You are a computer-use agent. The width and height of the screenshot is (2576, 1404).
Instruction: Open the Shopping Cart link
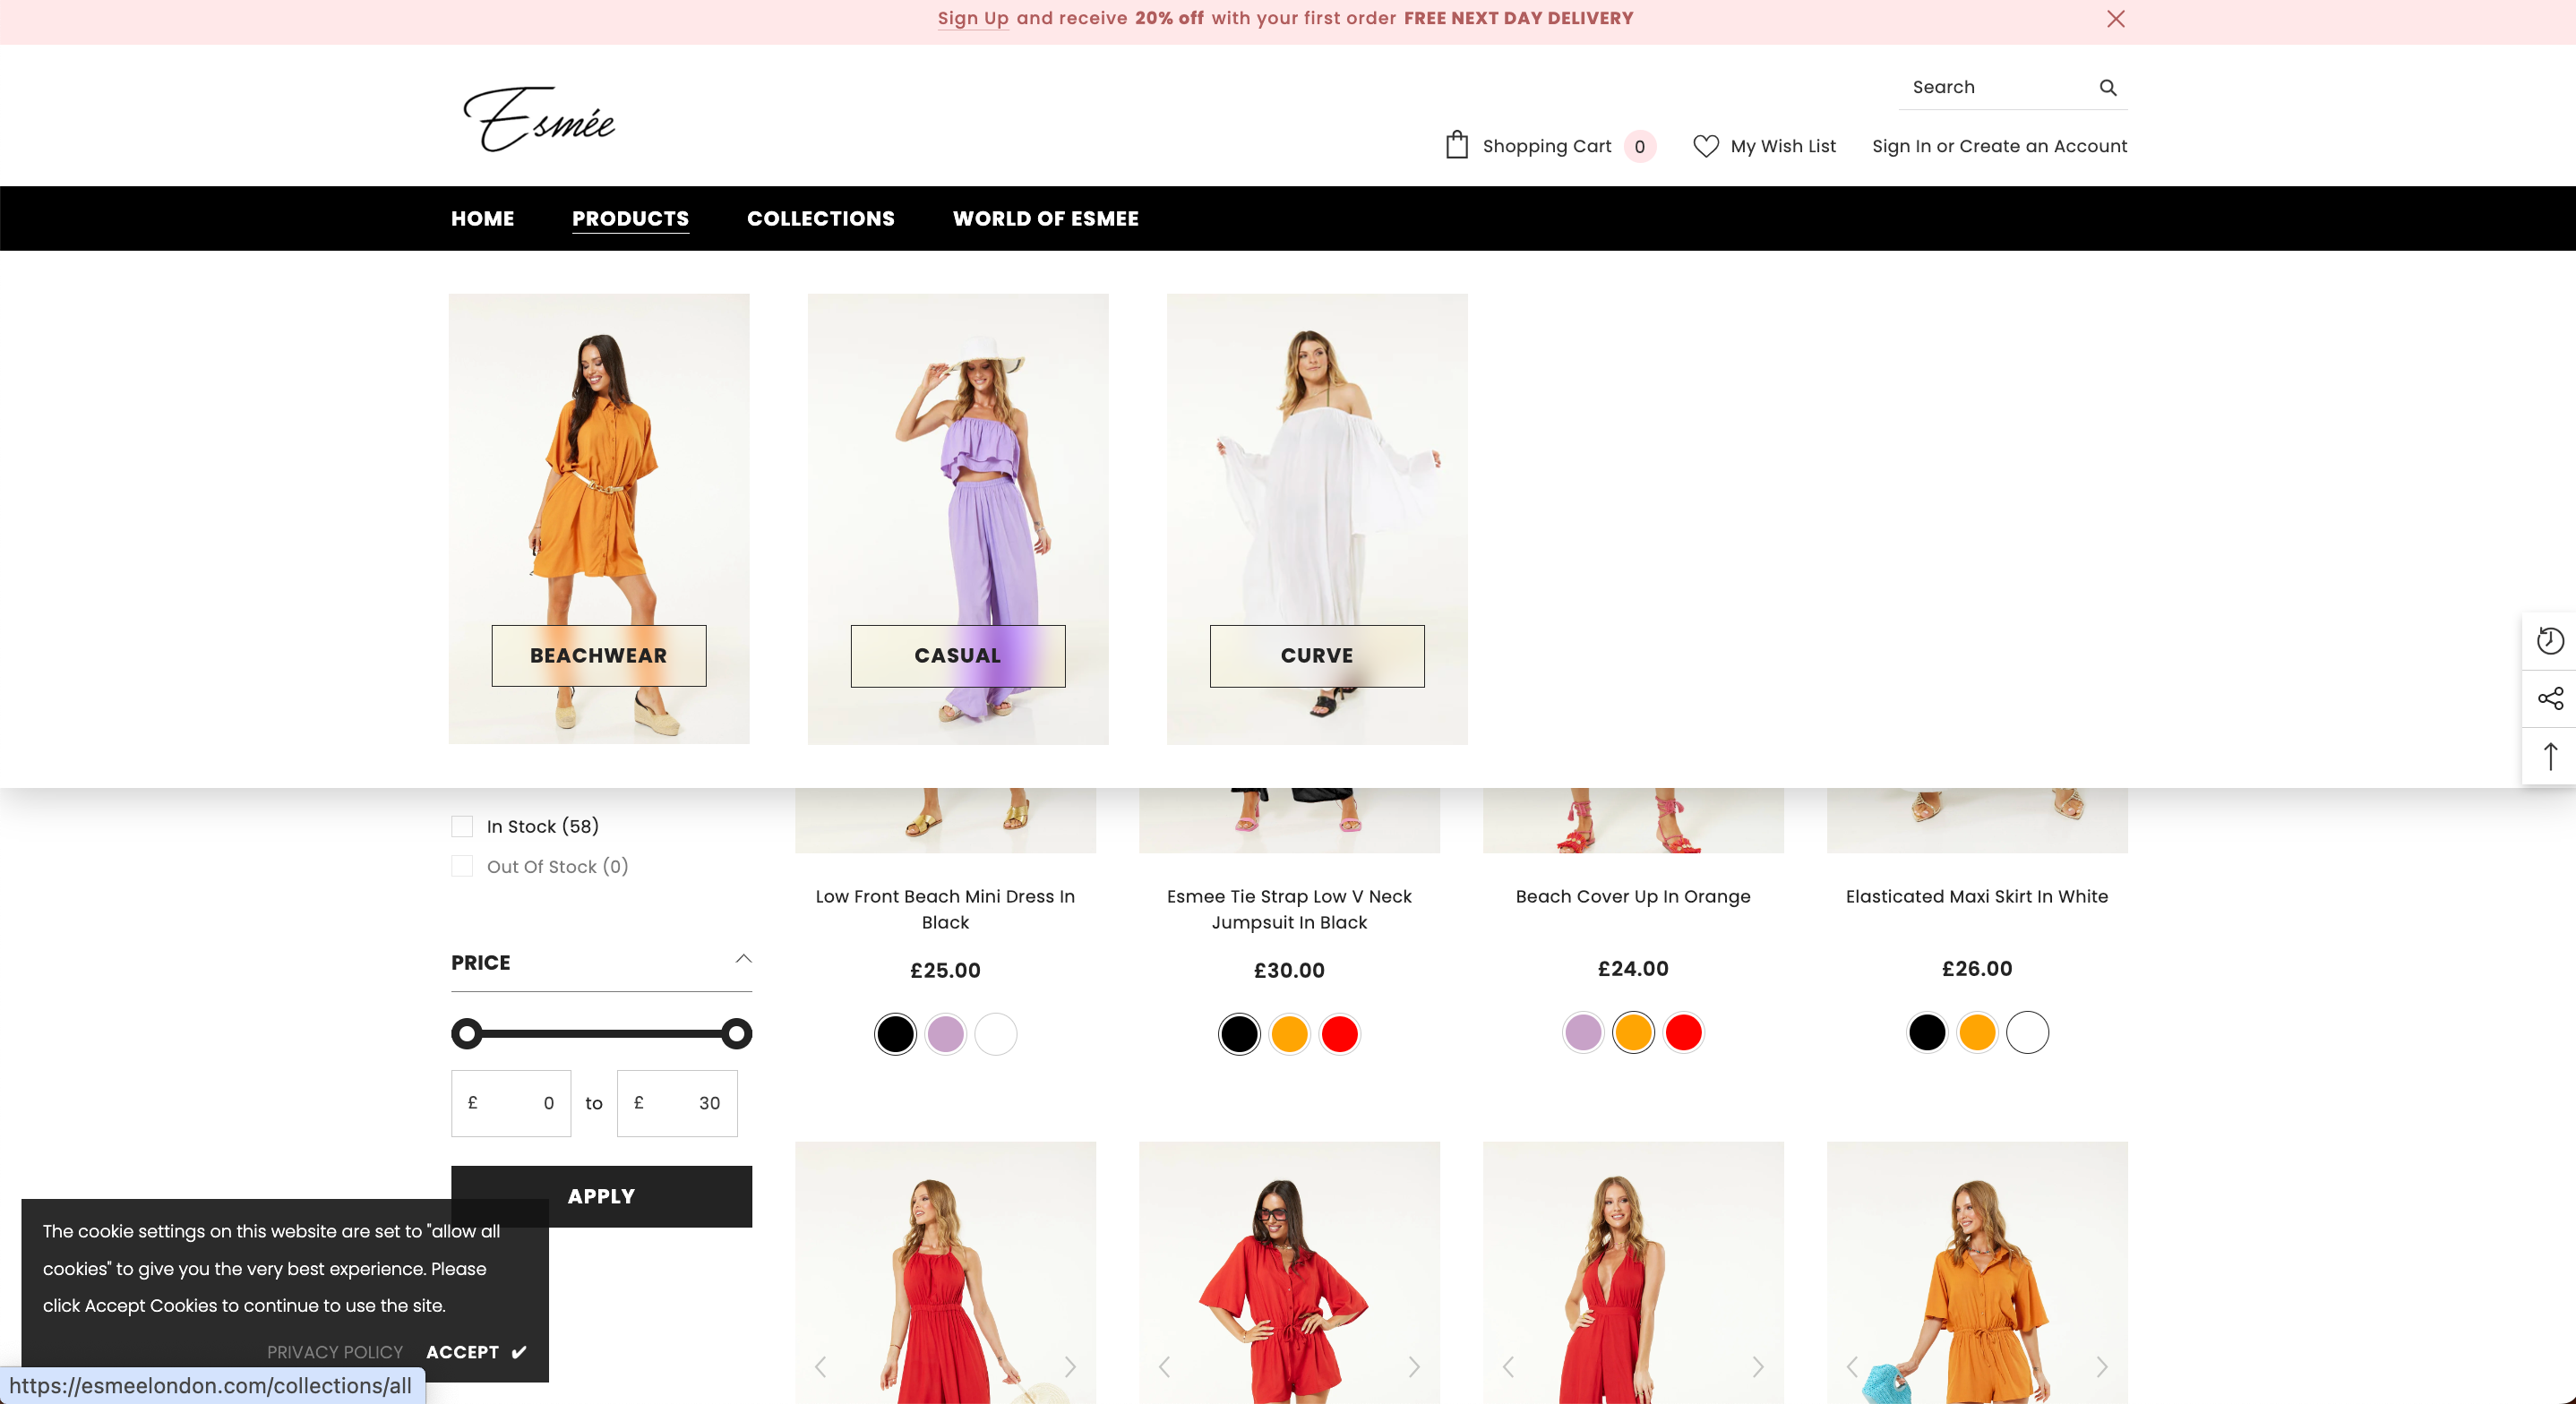(x=1546, y=146)
